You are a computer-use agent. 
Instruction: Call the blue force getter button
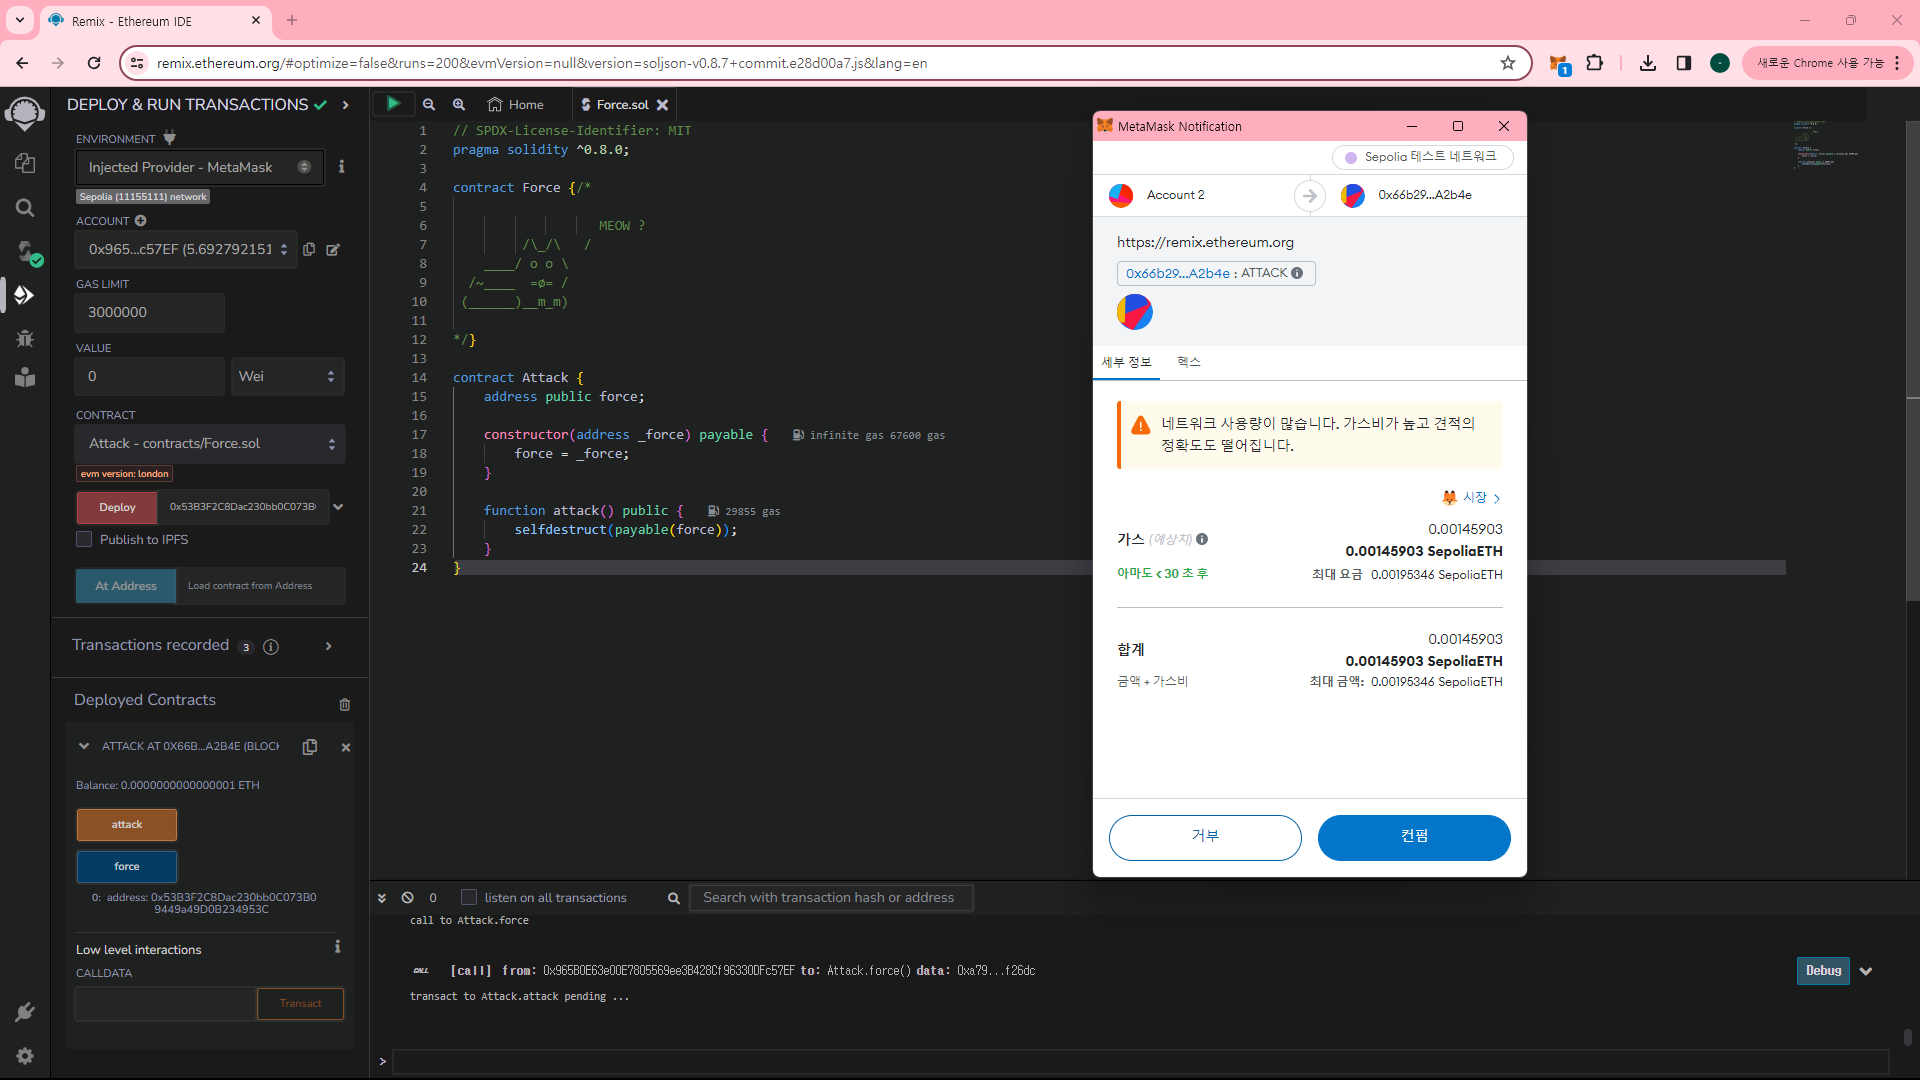[127, 867]
